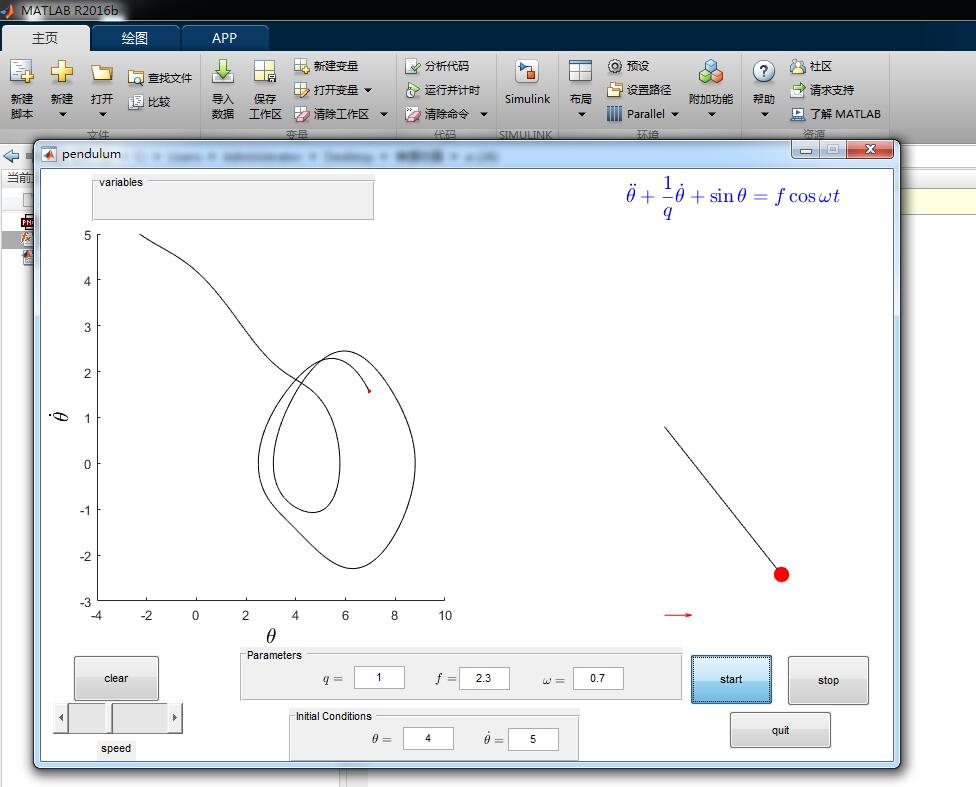Click the speed slider left arrow

pyautogui.click(x=60, y=718)
